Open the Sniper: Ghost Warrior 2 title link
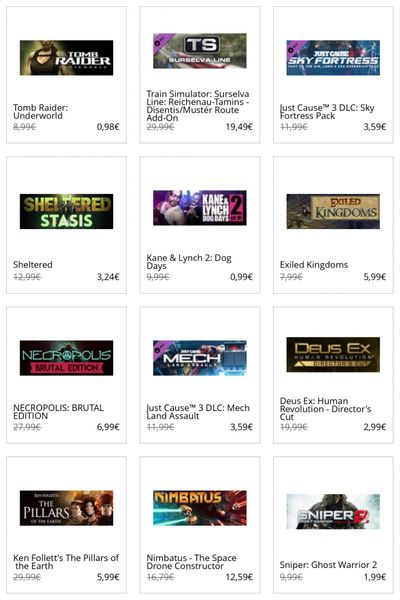The height and width of the screenshot is (600, 400). tap(328, 565)
